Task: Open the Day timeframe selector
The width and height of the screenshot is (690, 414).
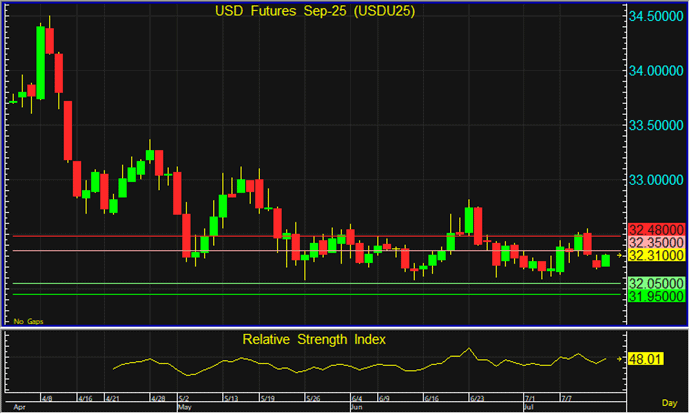Action: [673, 402]
